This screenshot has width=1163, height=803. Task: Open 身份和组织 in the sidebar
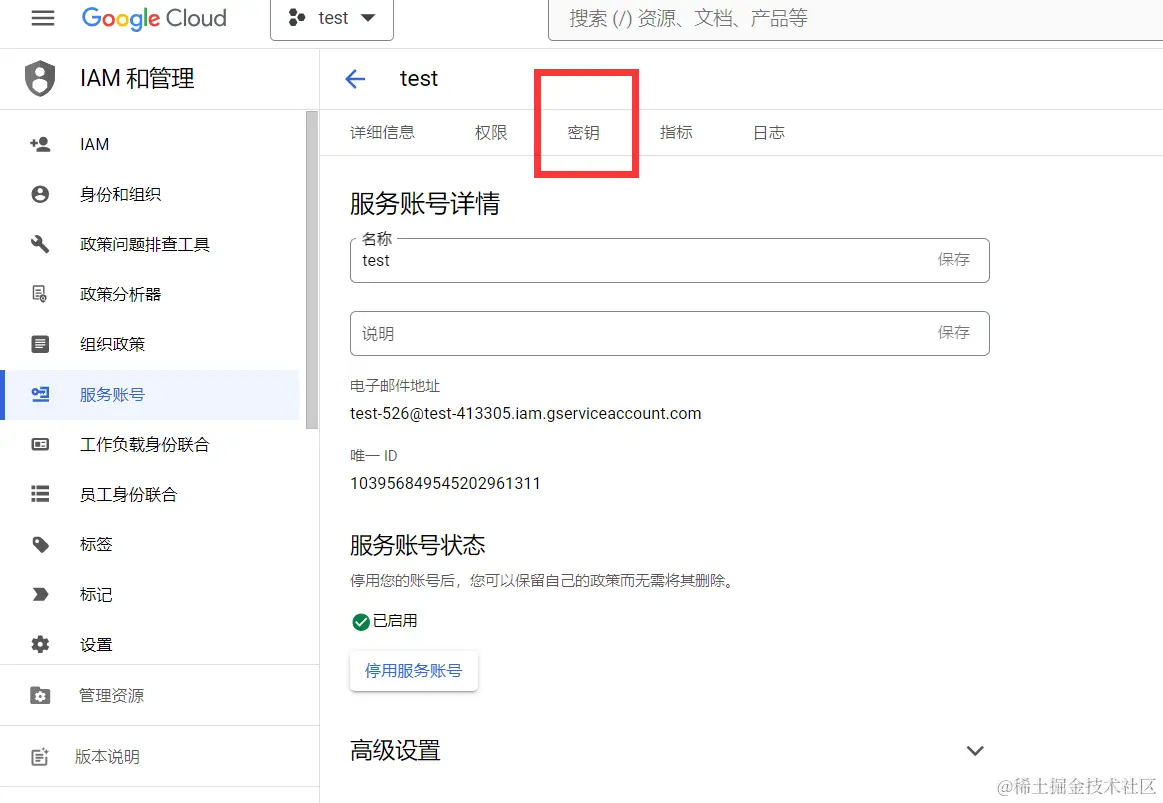(x=152, y=194)
